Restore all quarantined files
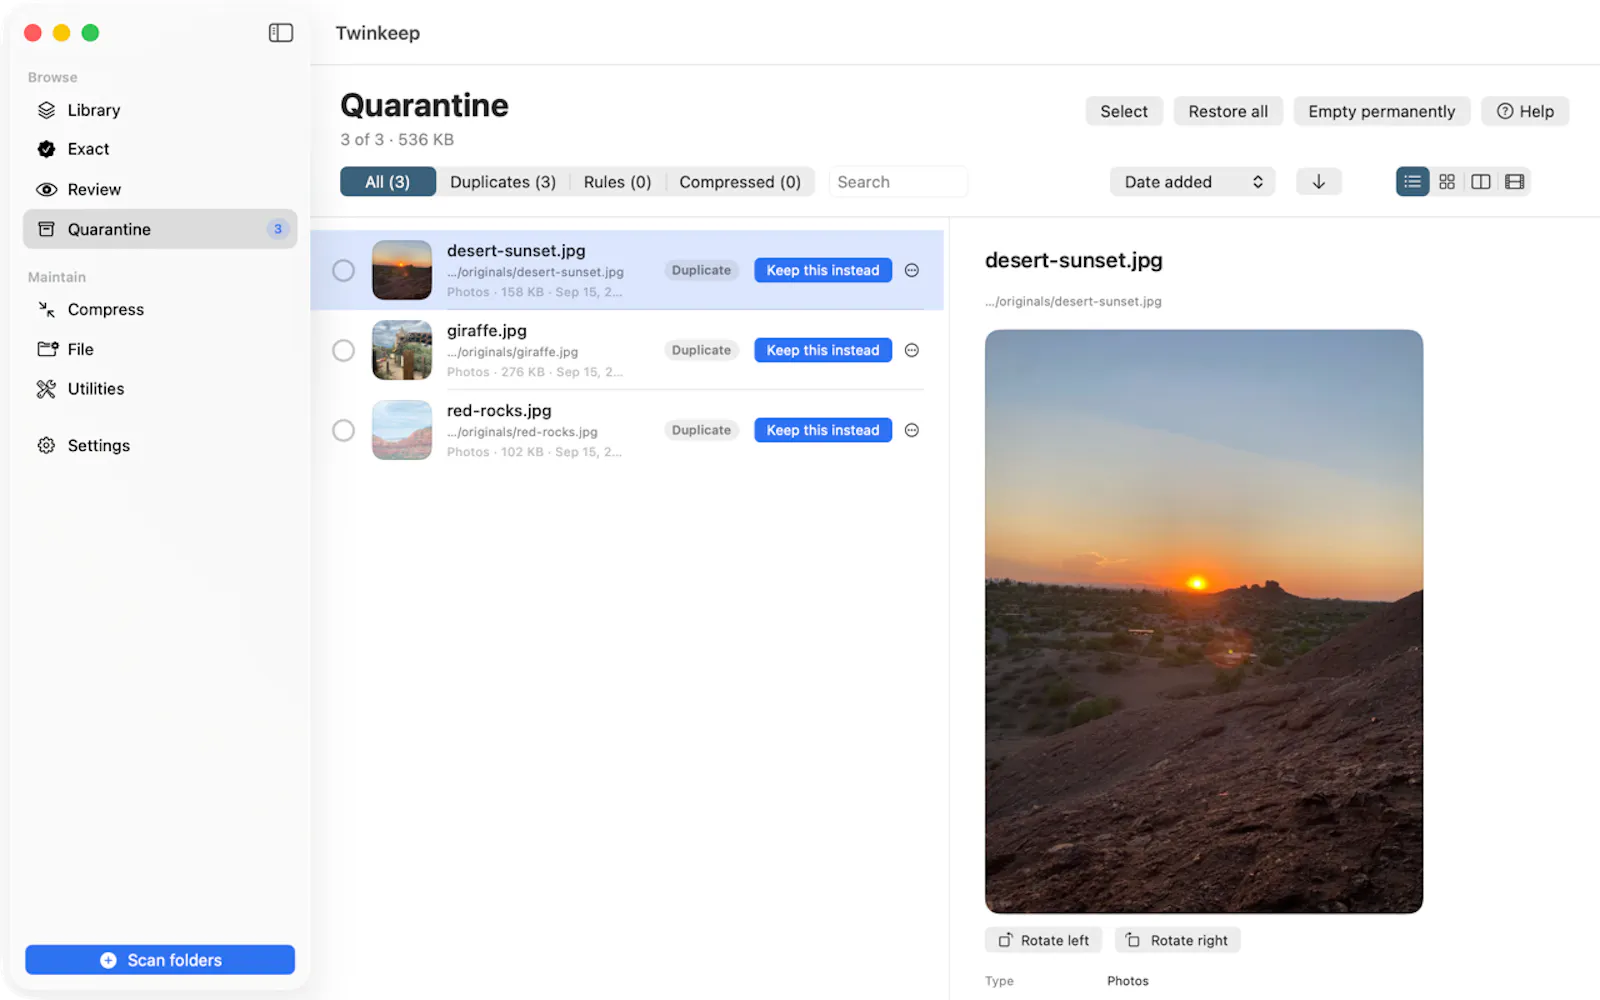 click(x=1228, y=111)
